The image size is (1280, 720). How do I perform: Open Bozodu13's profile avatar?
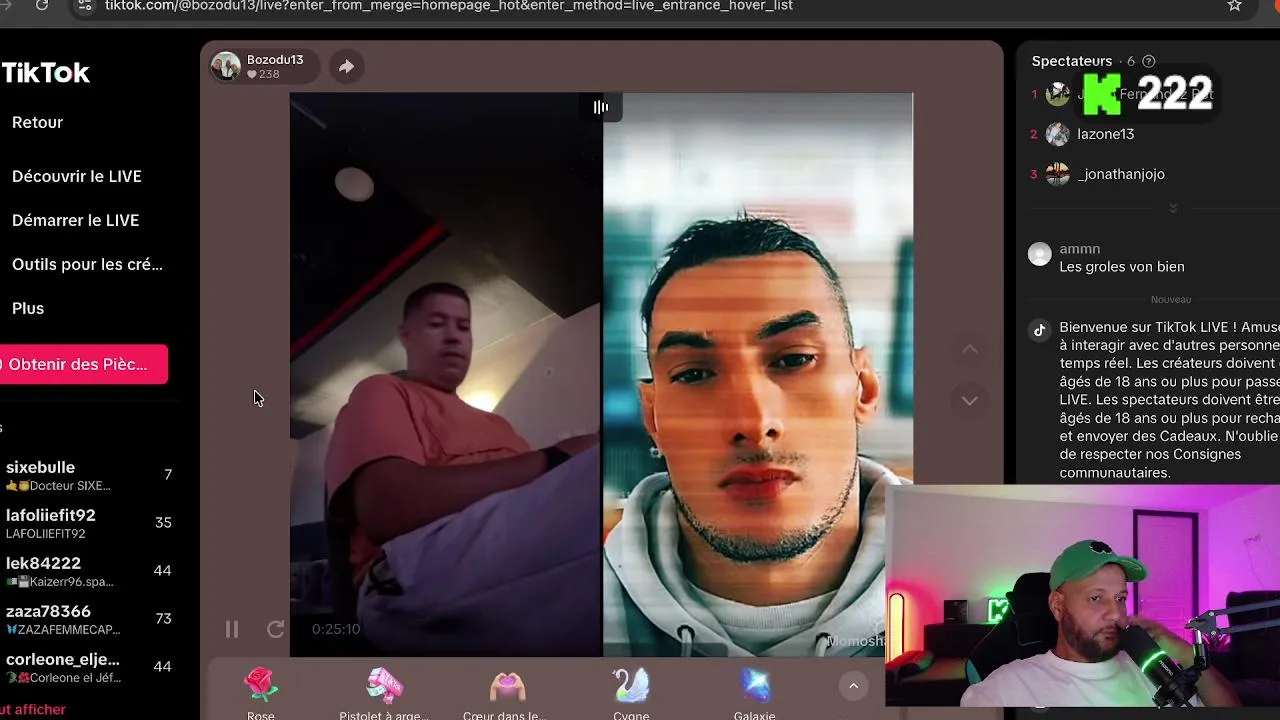(x=226, y=67)
